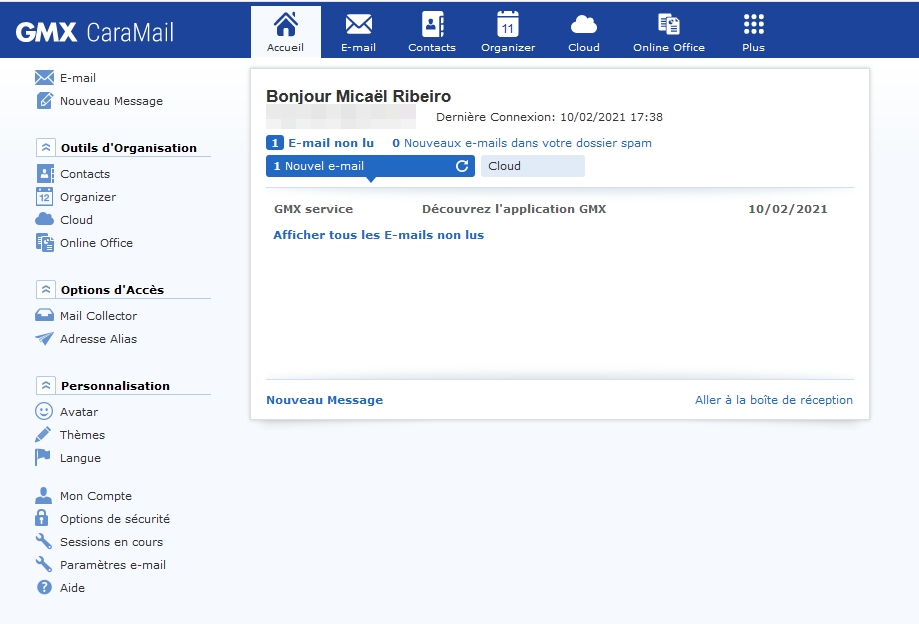Click the unread count badge showing 1
919x624 pixels.
pyautogui.click(x=275, y=142)
